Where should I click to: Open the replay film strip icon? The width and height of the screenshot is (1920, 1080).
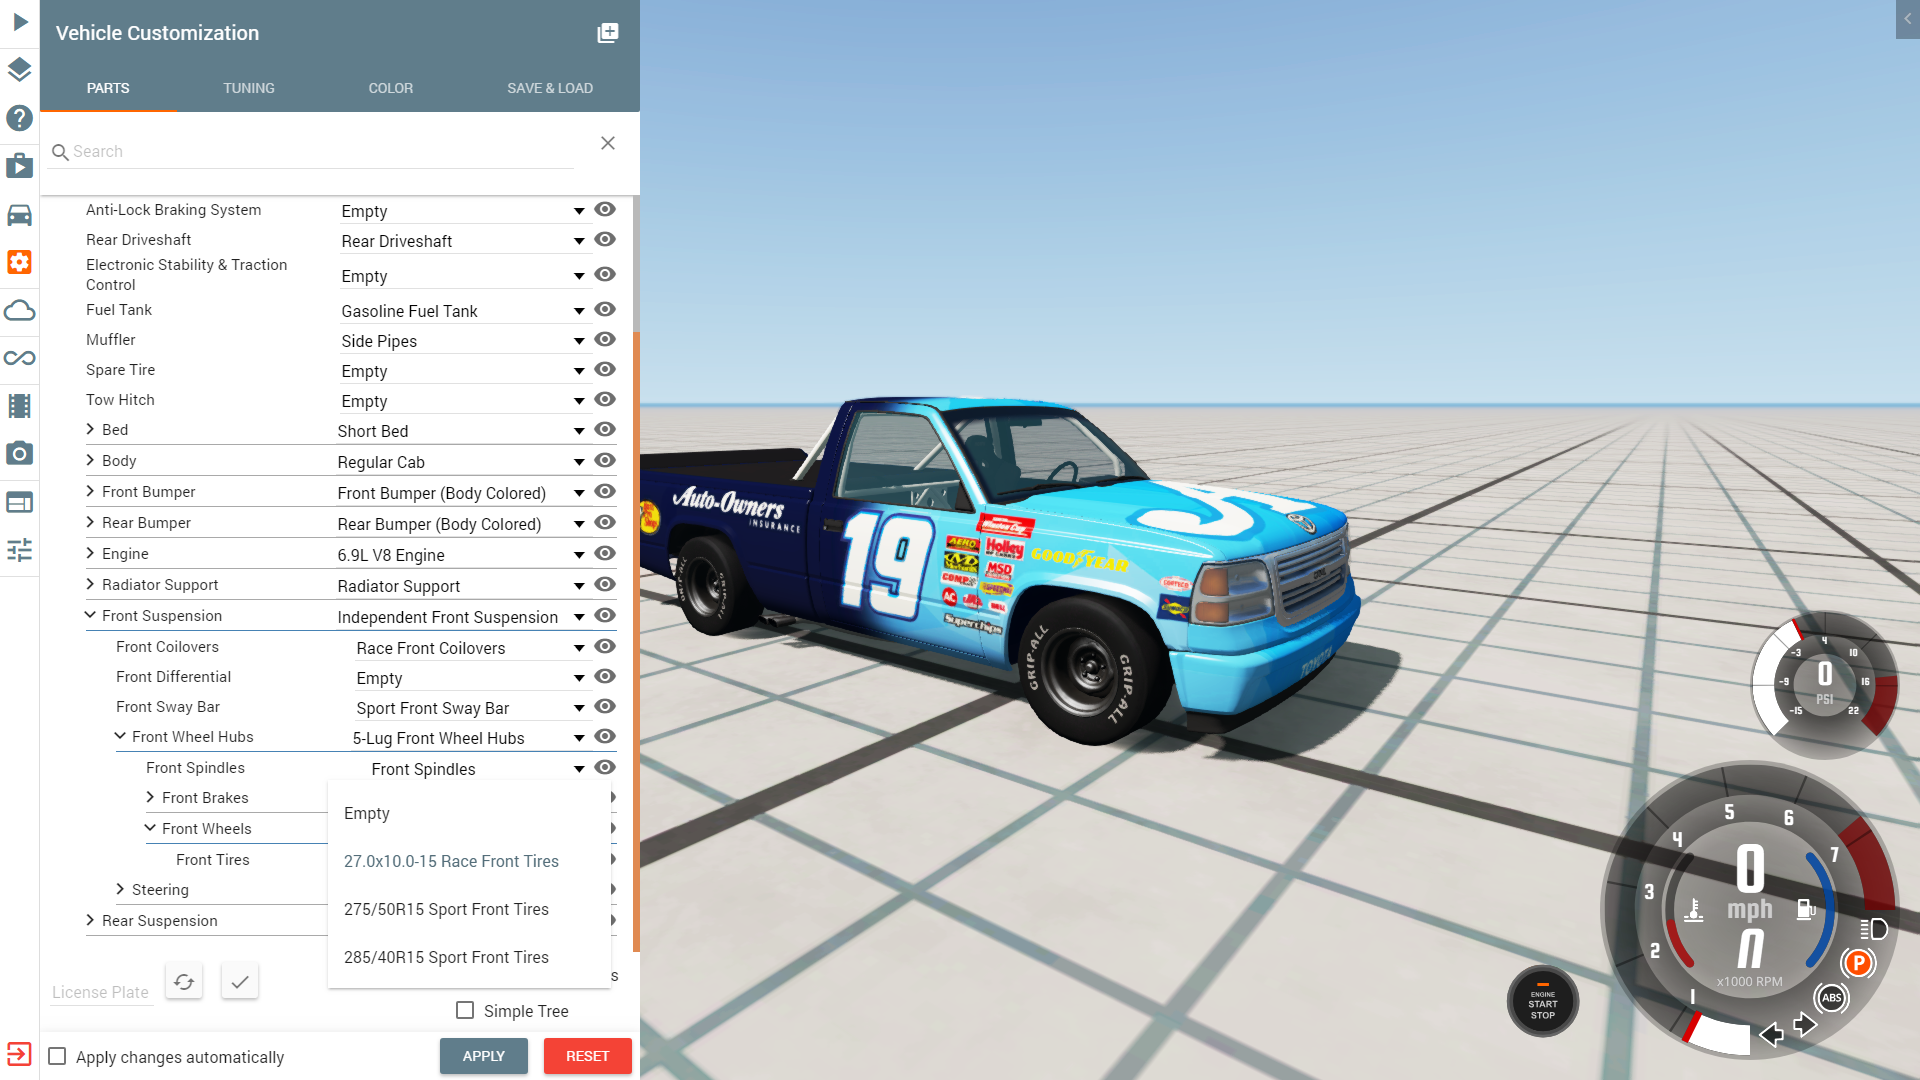[19, 406]
